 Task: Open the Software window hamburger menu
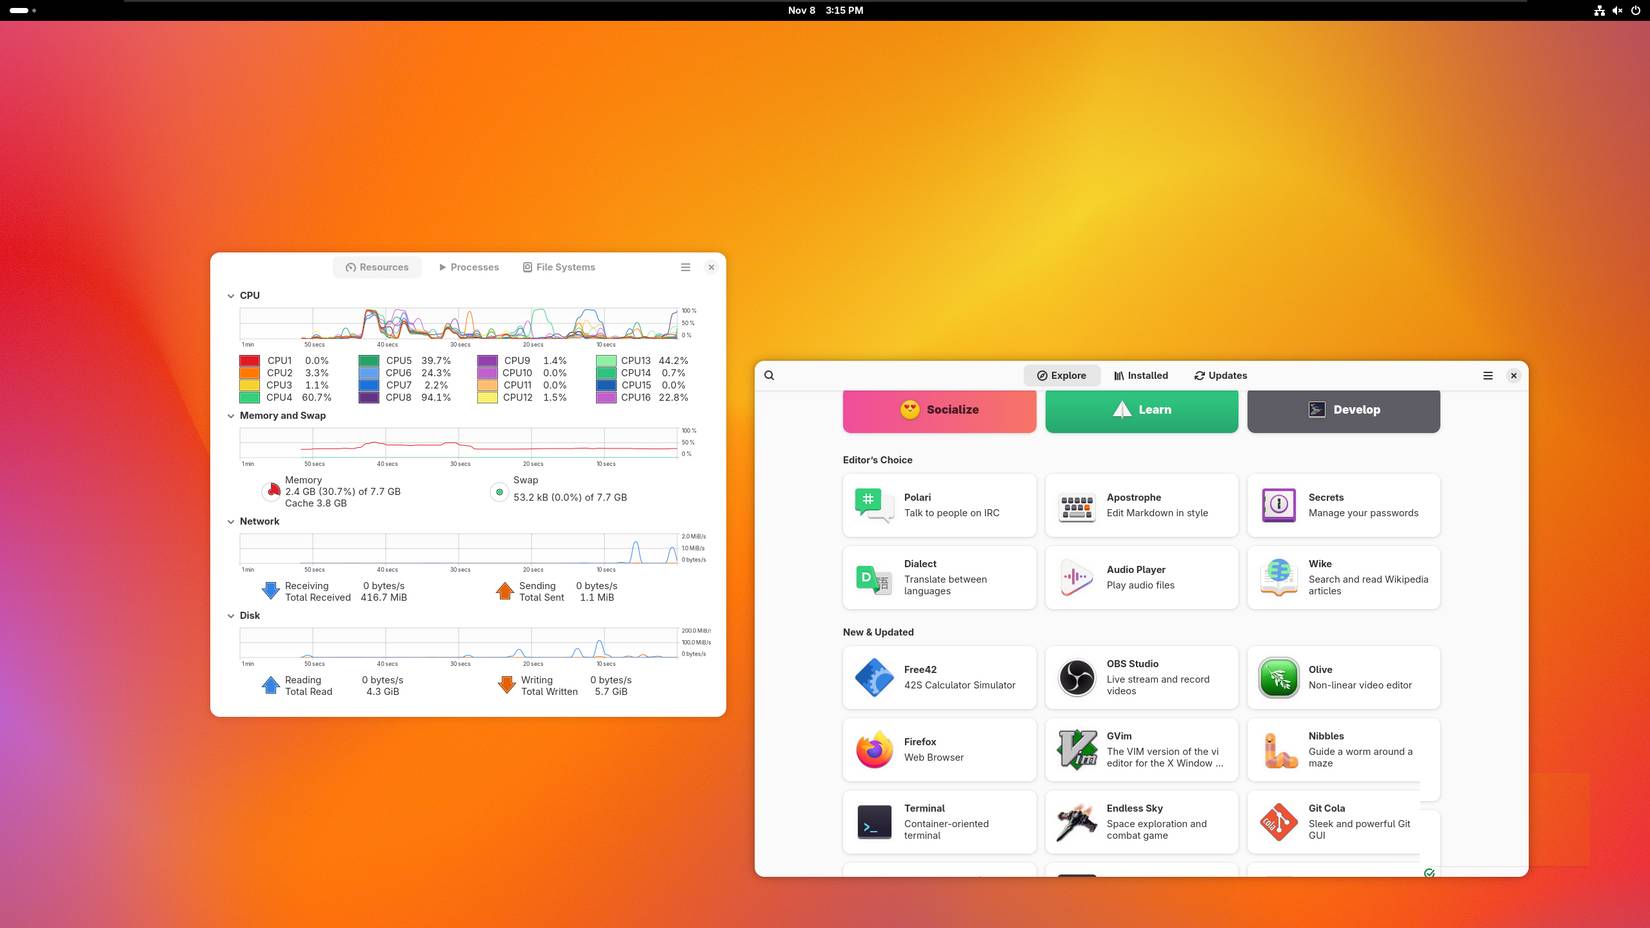coord(1488,376)
